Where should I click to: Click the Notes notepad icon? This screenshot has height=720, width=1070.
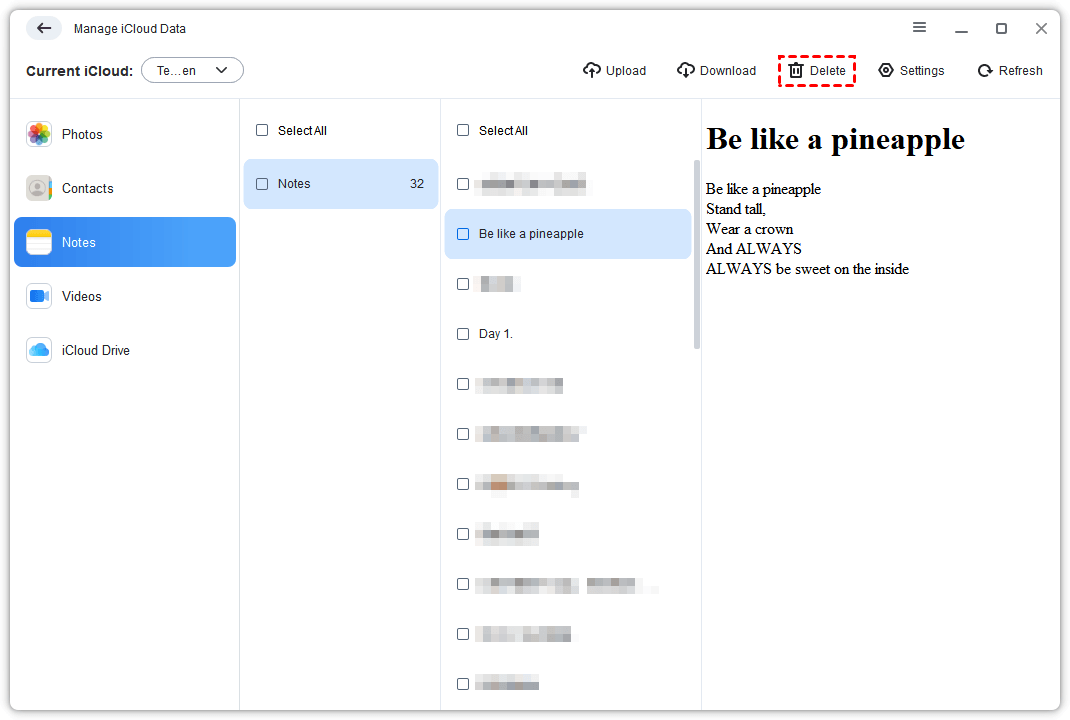tap(39, 242)
